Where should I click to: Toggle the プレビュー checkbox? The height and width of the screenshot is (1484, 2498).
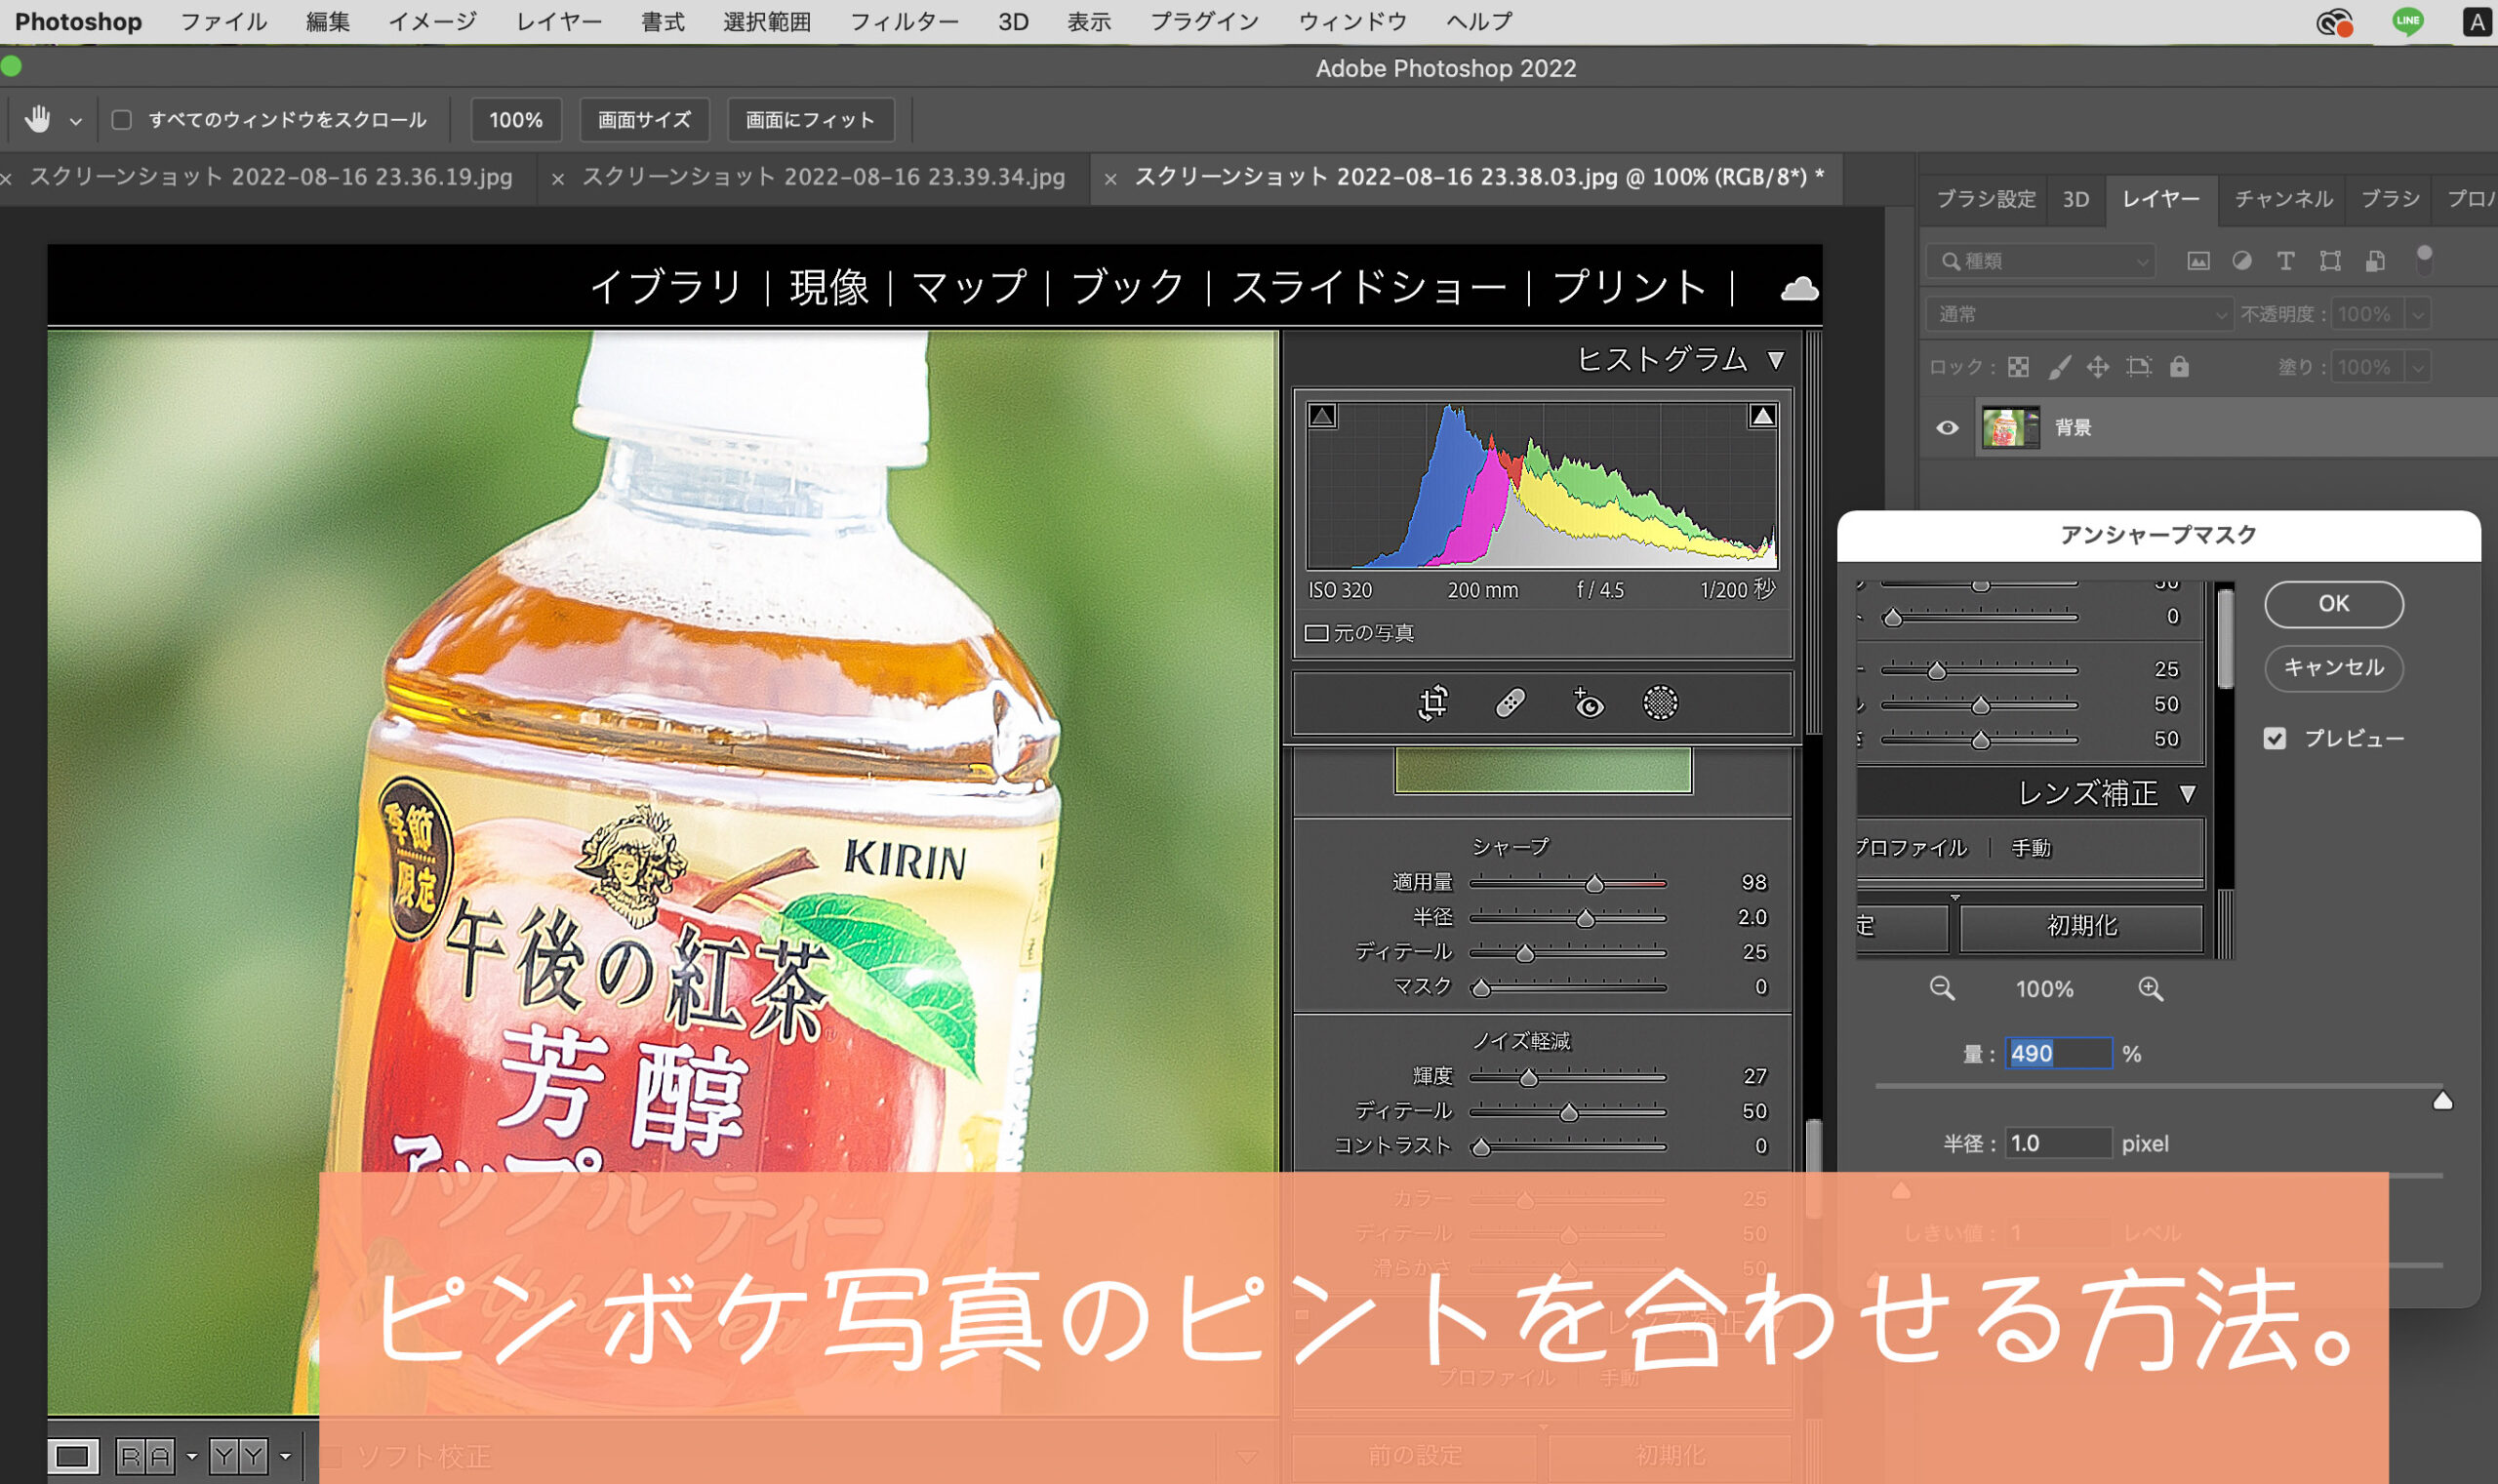pos(2275,739)
